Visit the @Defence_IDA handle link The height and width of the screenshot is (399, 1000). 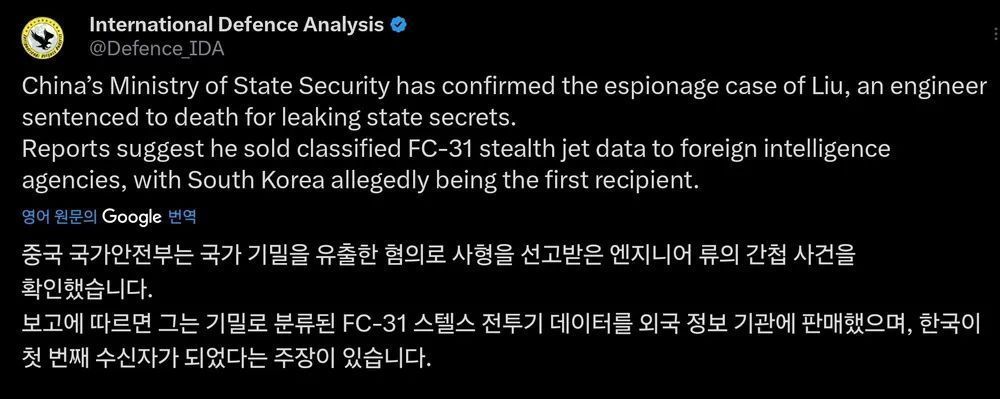(x=157, y=49)
